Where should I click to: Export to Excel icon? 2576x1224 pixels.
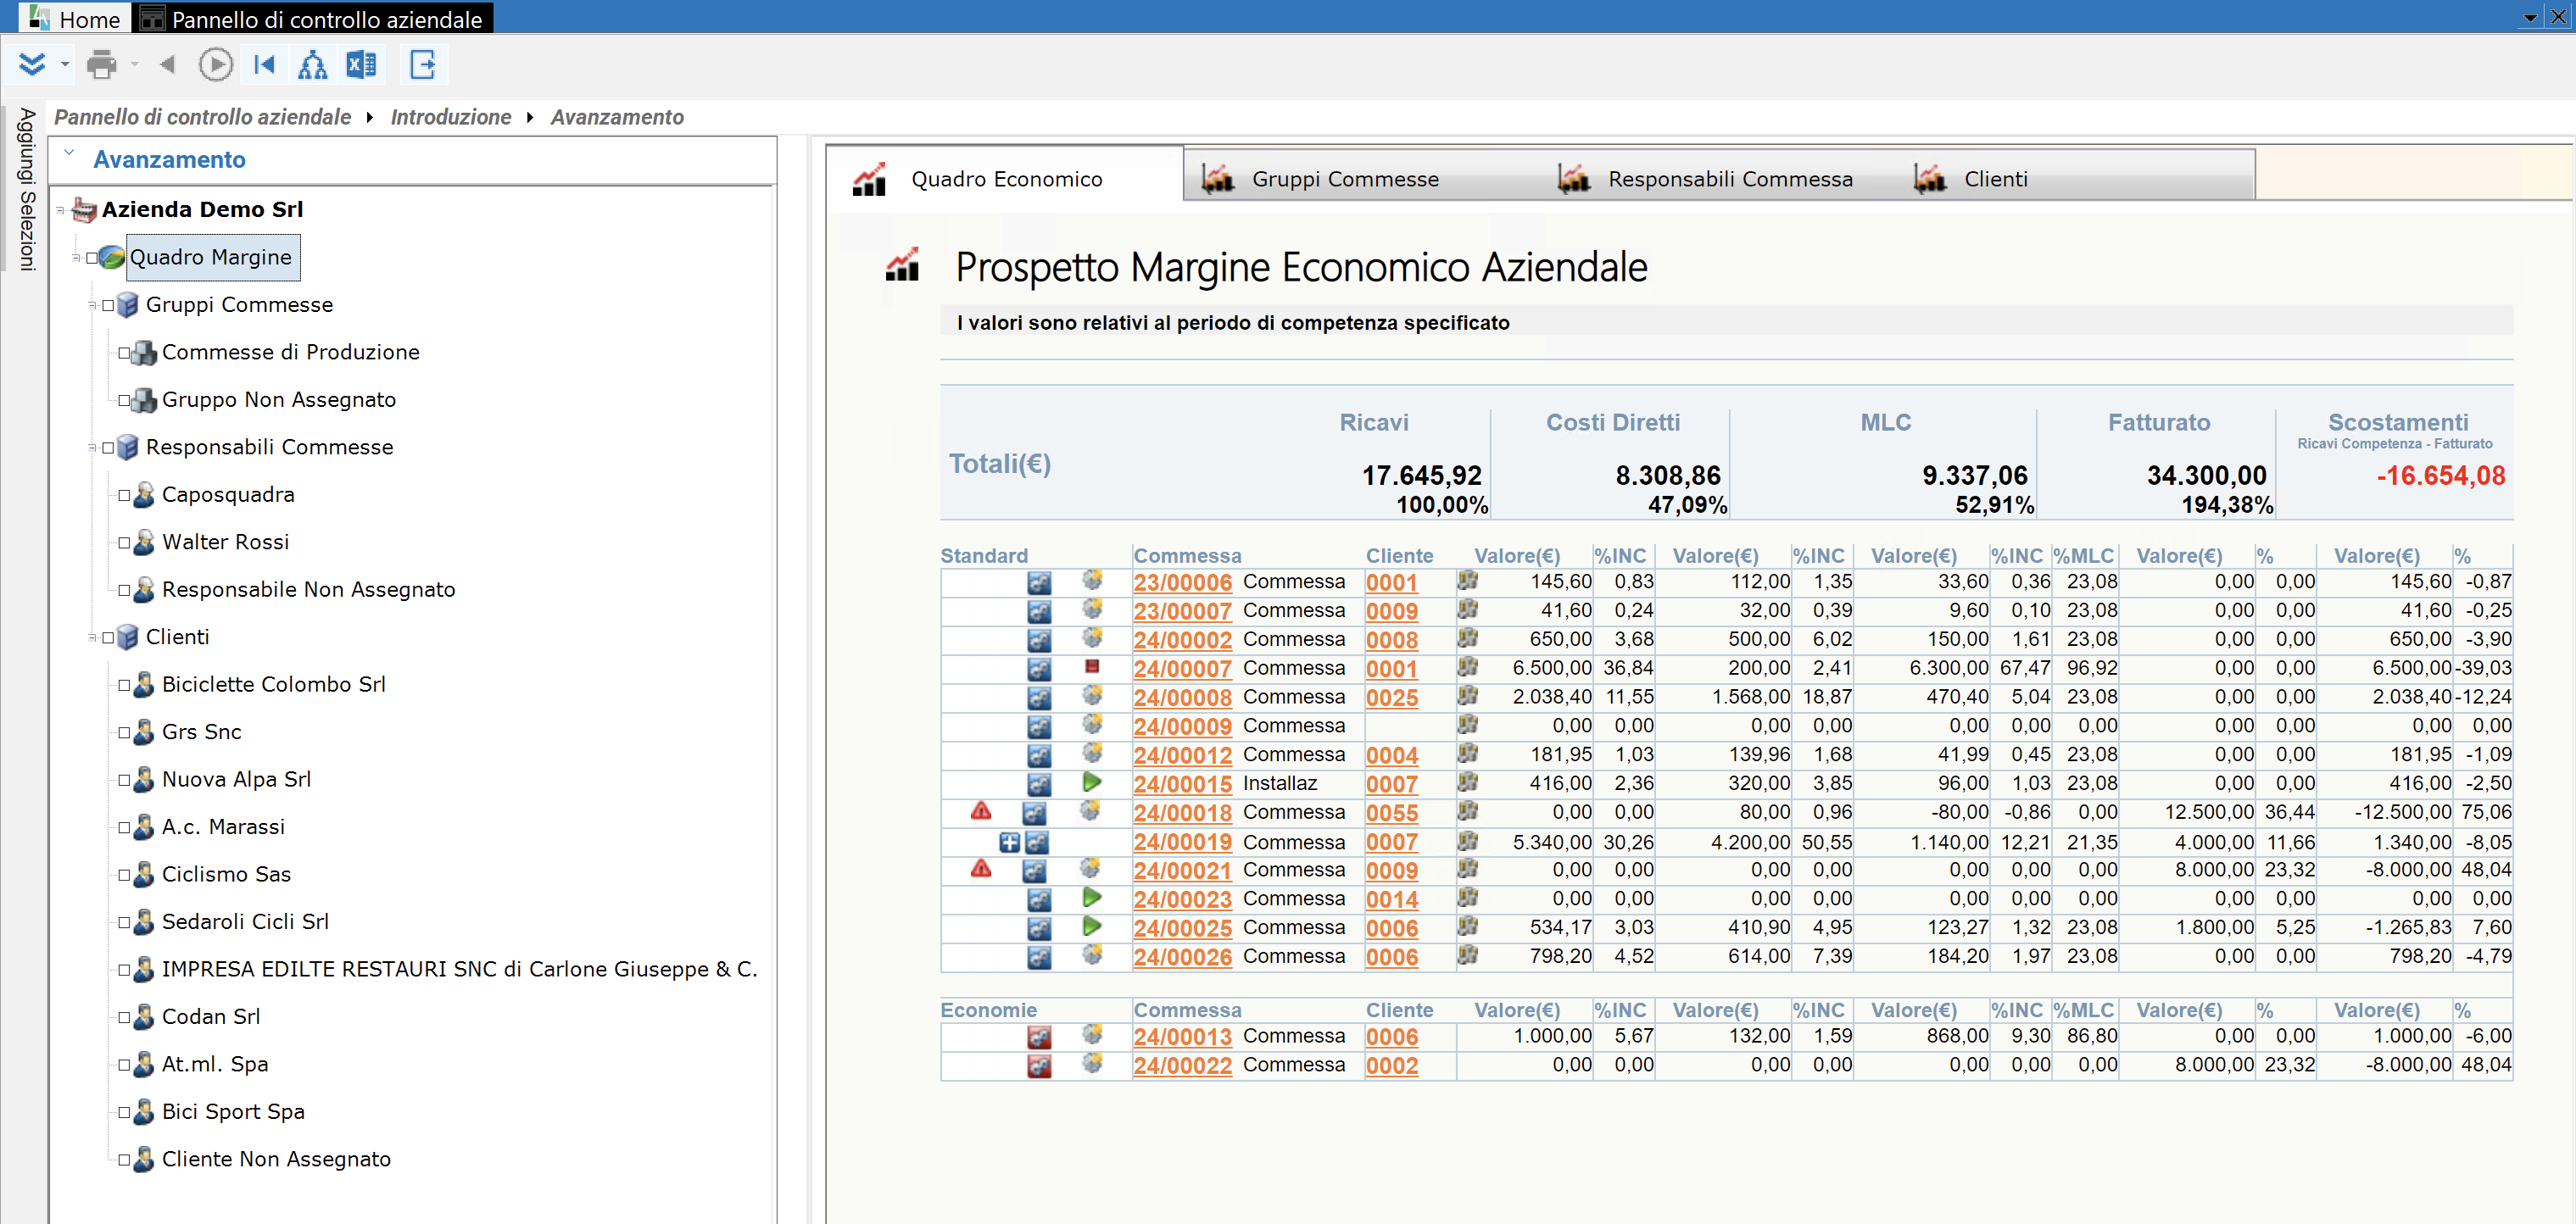(361, 65)
